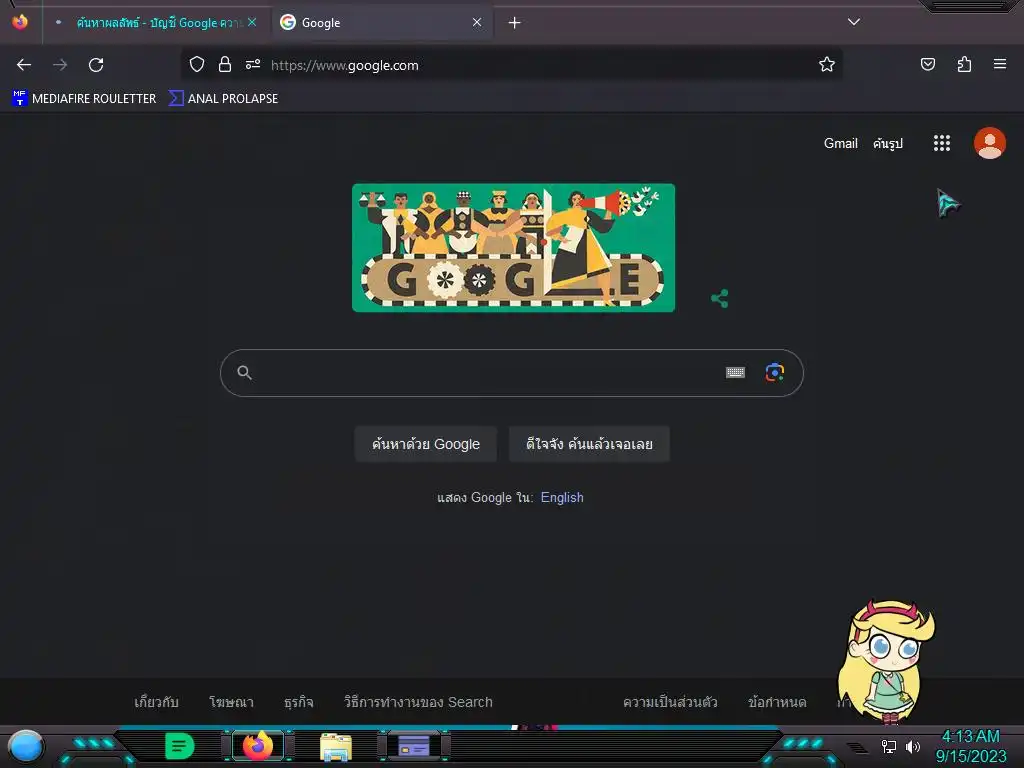Switch Google to English
The height and width of the screenshot is (768, 1024).
click(x=562, y=498)
